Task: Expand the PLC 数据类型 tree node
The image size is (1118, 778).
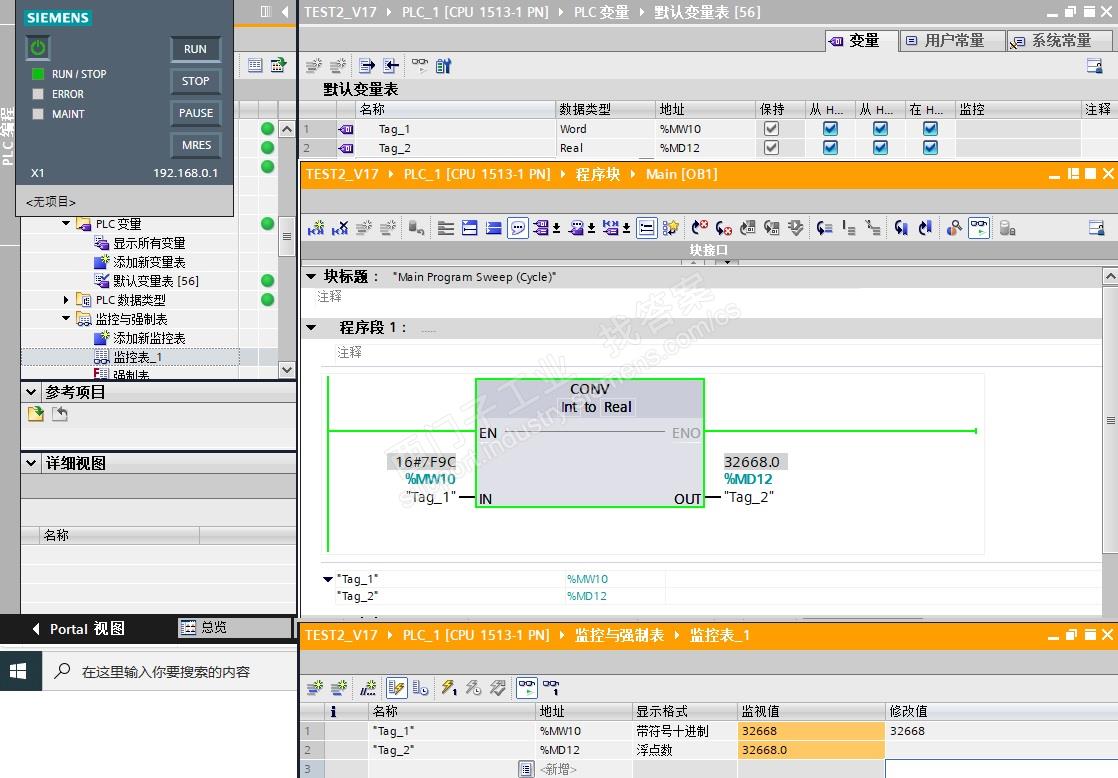Action: point(66,300)
